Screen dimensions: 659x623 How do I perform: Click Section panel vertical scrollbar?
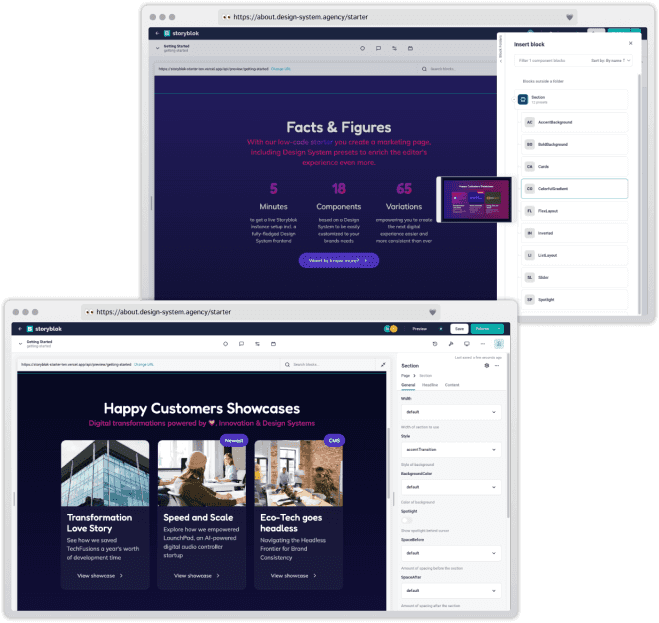(508, 435)
